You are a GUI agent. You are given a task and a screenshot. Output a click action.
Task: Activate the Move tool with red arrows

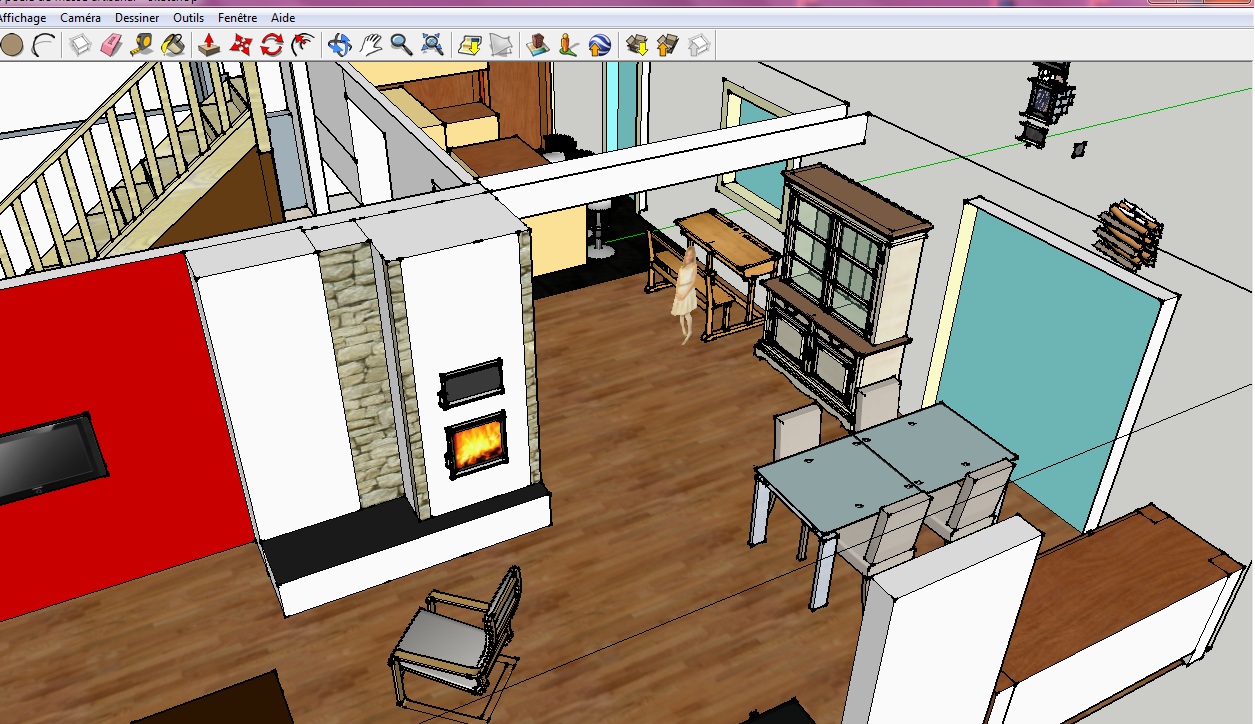tap(240, 45)
